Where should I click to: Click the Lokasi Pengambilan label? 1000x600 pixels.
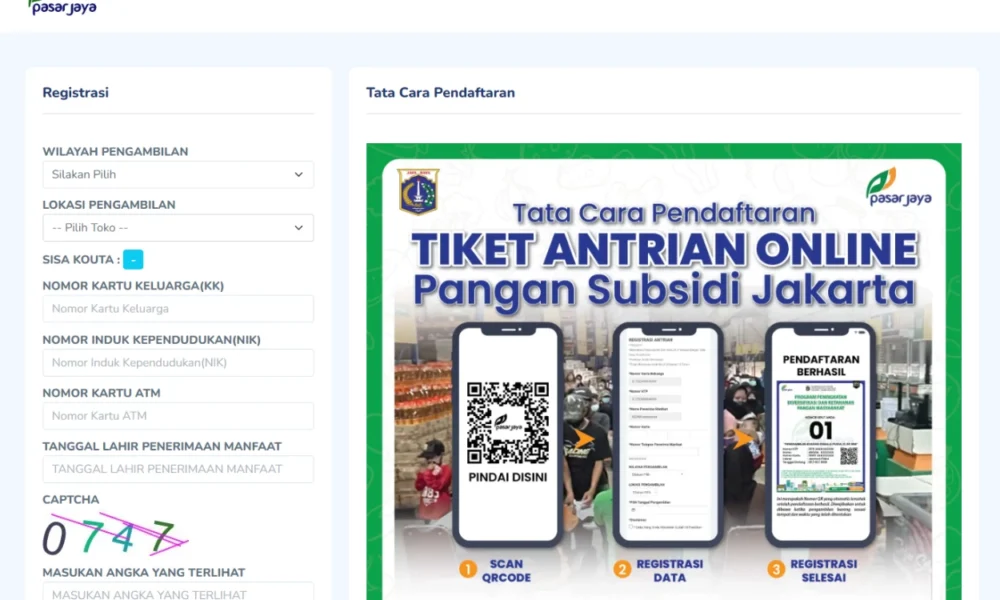109,205
